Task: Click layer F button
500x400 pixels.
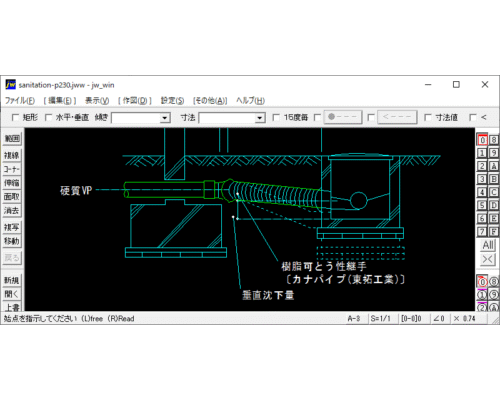Action: click(494, 231)
